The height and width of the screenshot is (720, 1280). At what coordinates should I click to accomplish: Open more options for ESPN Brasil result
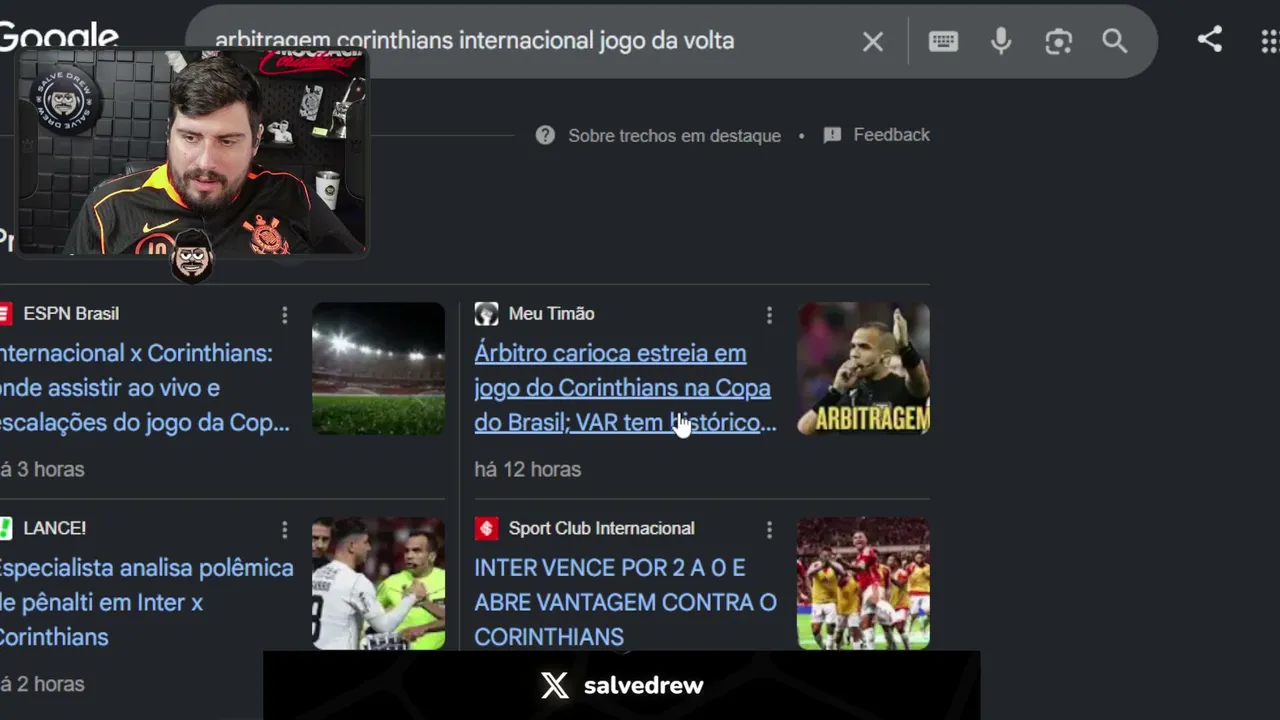[x=285, y=315]
